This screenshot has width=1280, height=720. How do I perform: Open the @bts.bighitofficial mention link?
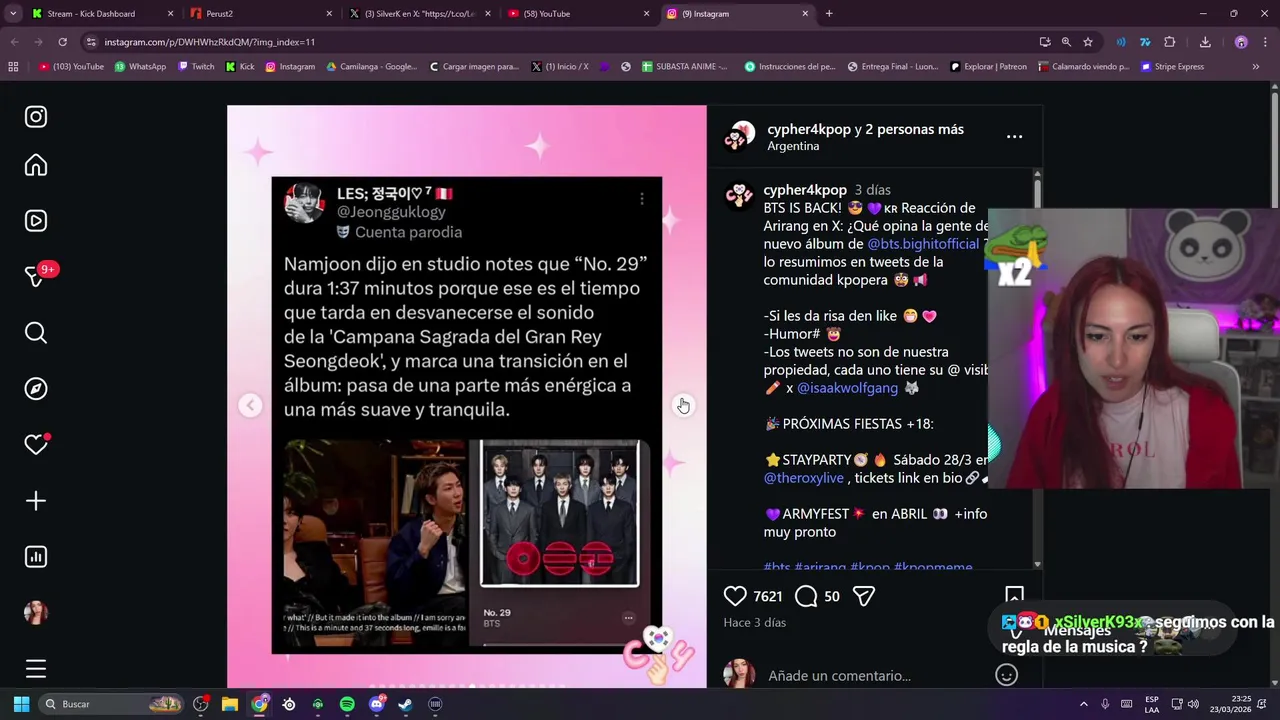coord(923,244)
